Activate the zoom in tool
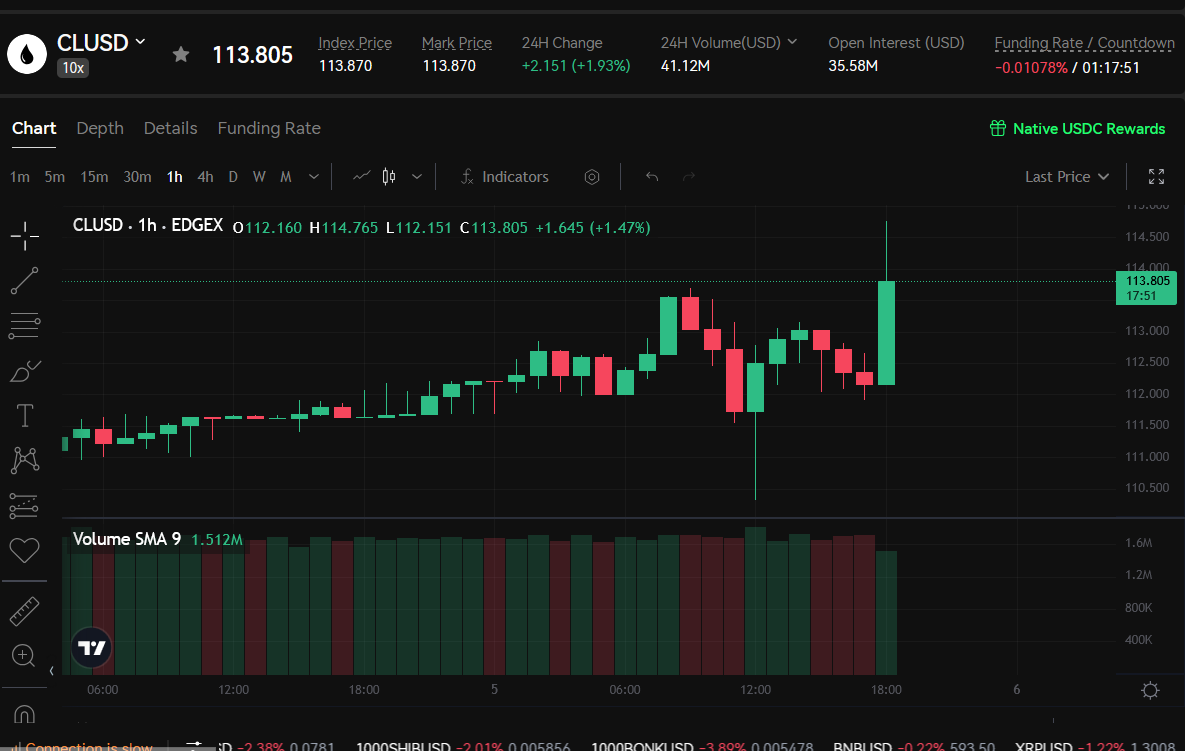 (x=24, y=655)
